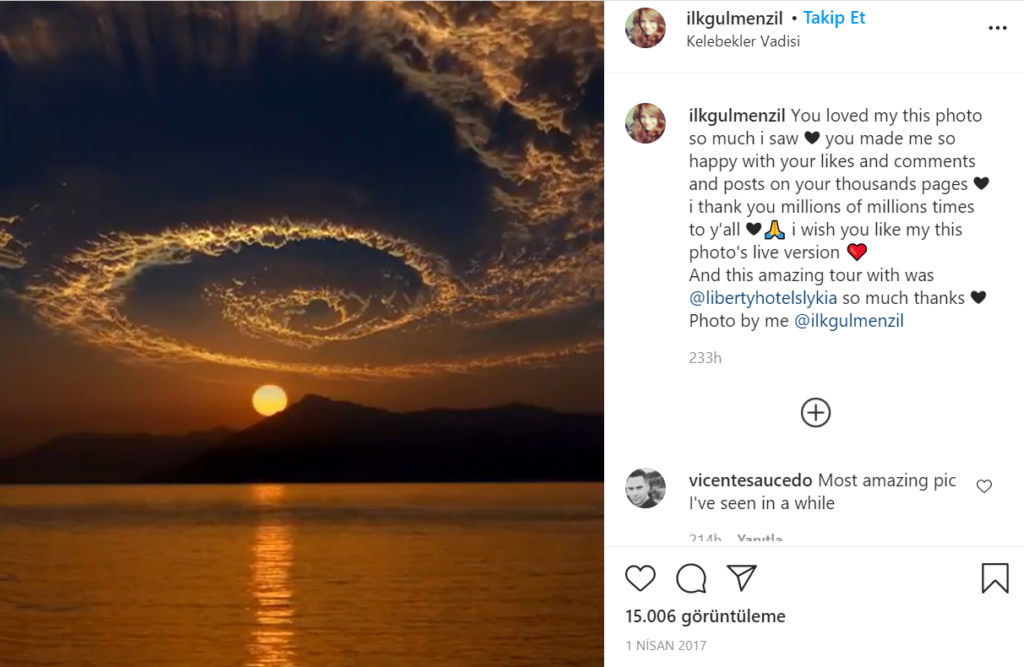This screenshot has height=667, width=1024.
Task: Click ilkgulmenzil header profile picture
Action: (x=645, y=28)
